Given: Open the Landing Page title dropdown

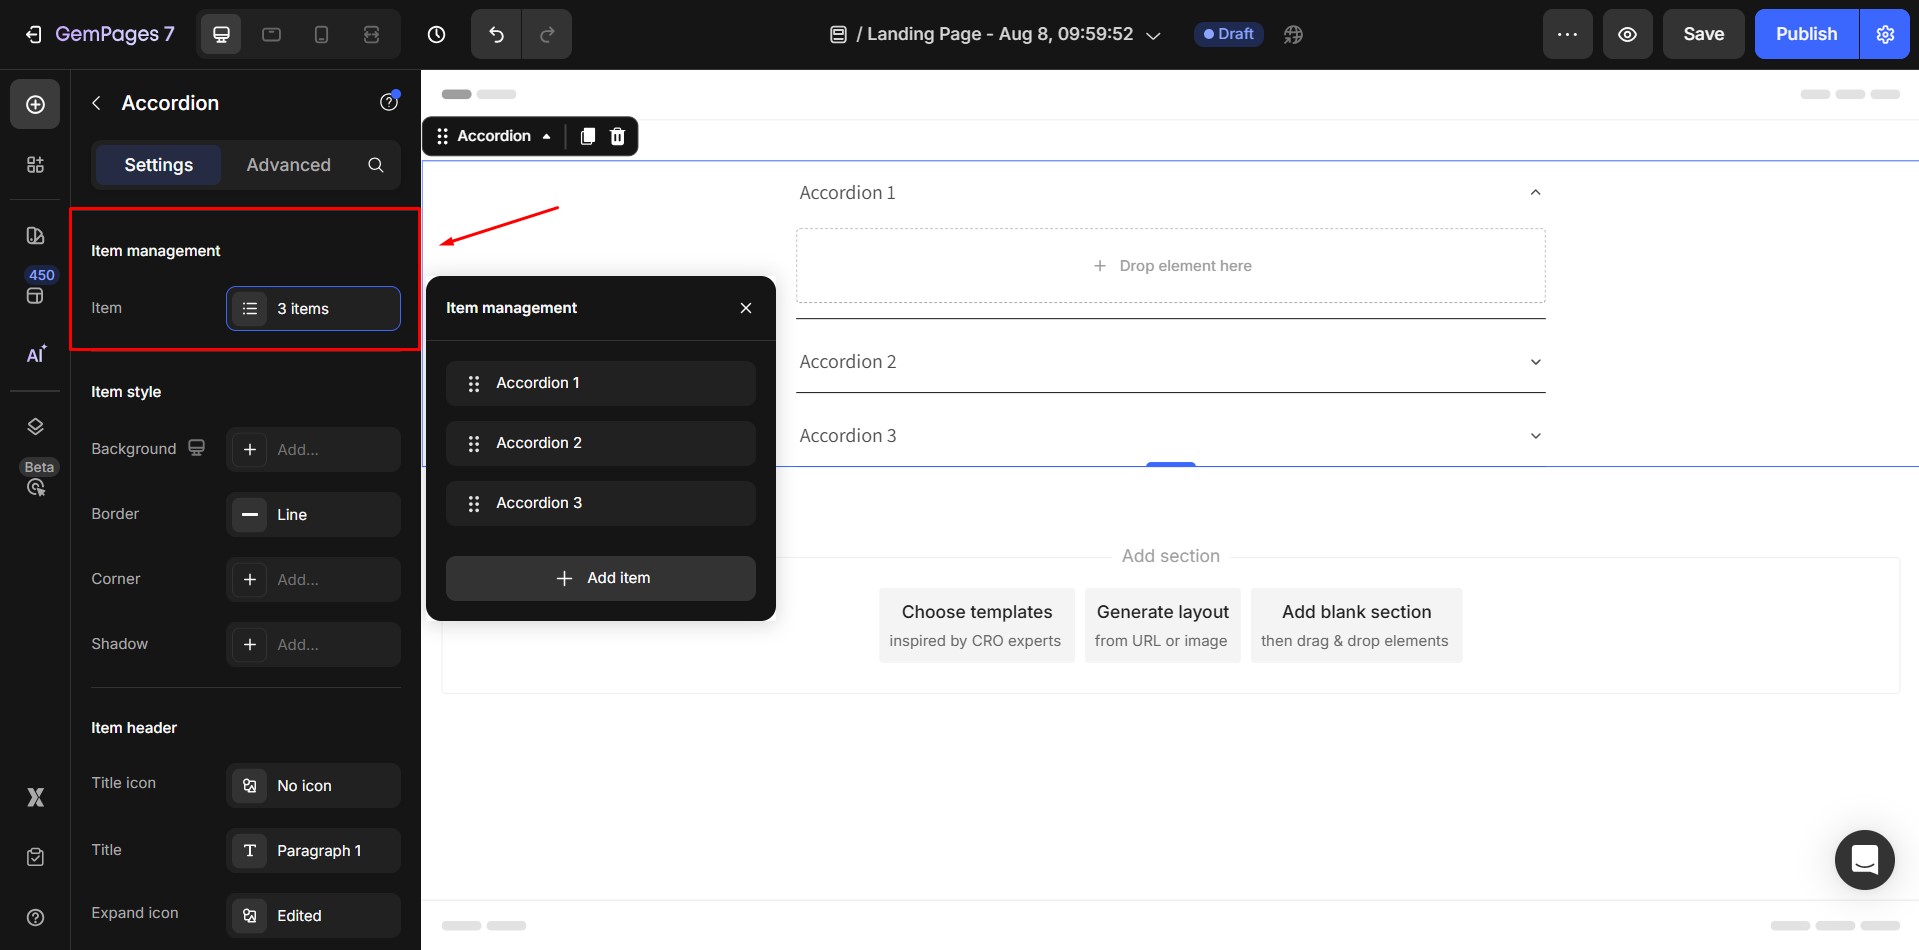Looking at the screenshot, I should pos(1154,34).
